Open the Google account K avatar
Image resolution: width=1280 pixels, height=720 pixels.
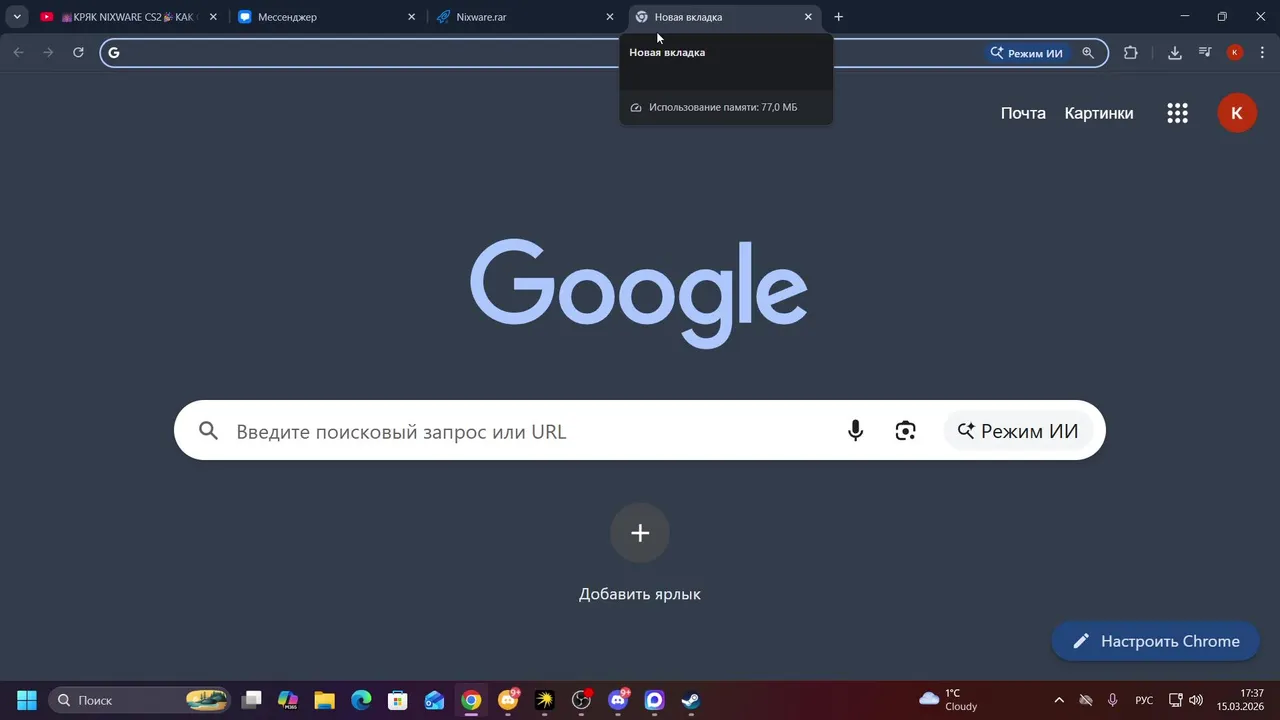(1237, 113)
